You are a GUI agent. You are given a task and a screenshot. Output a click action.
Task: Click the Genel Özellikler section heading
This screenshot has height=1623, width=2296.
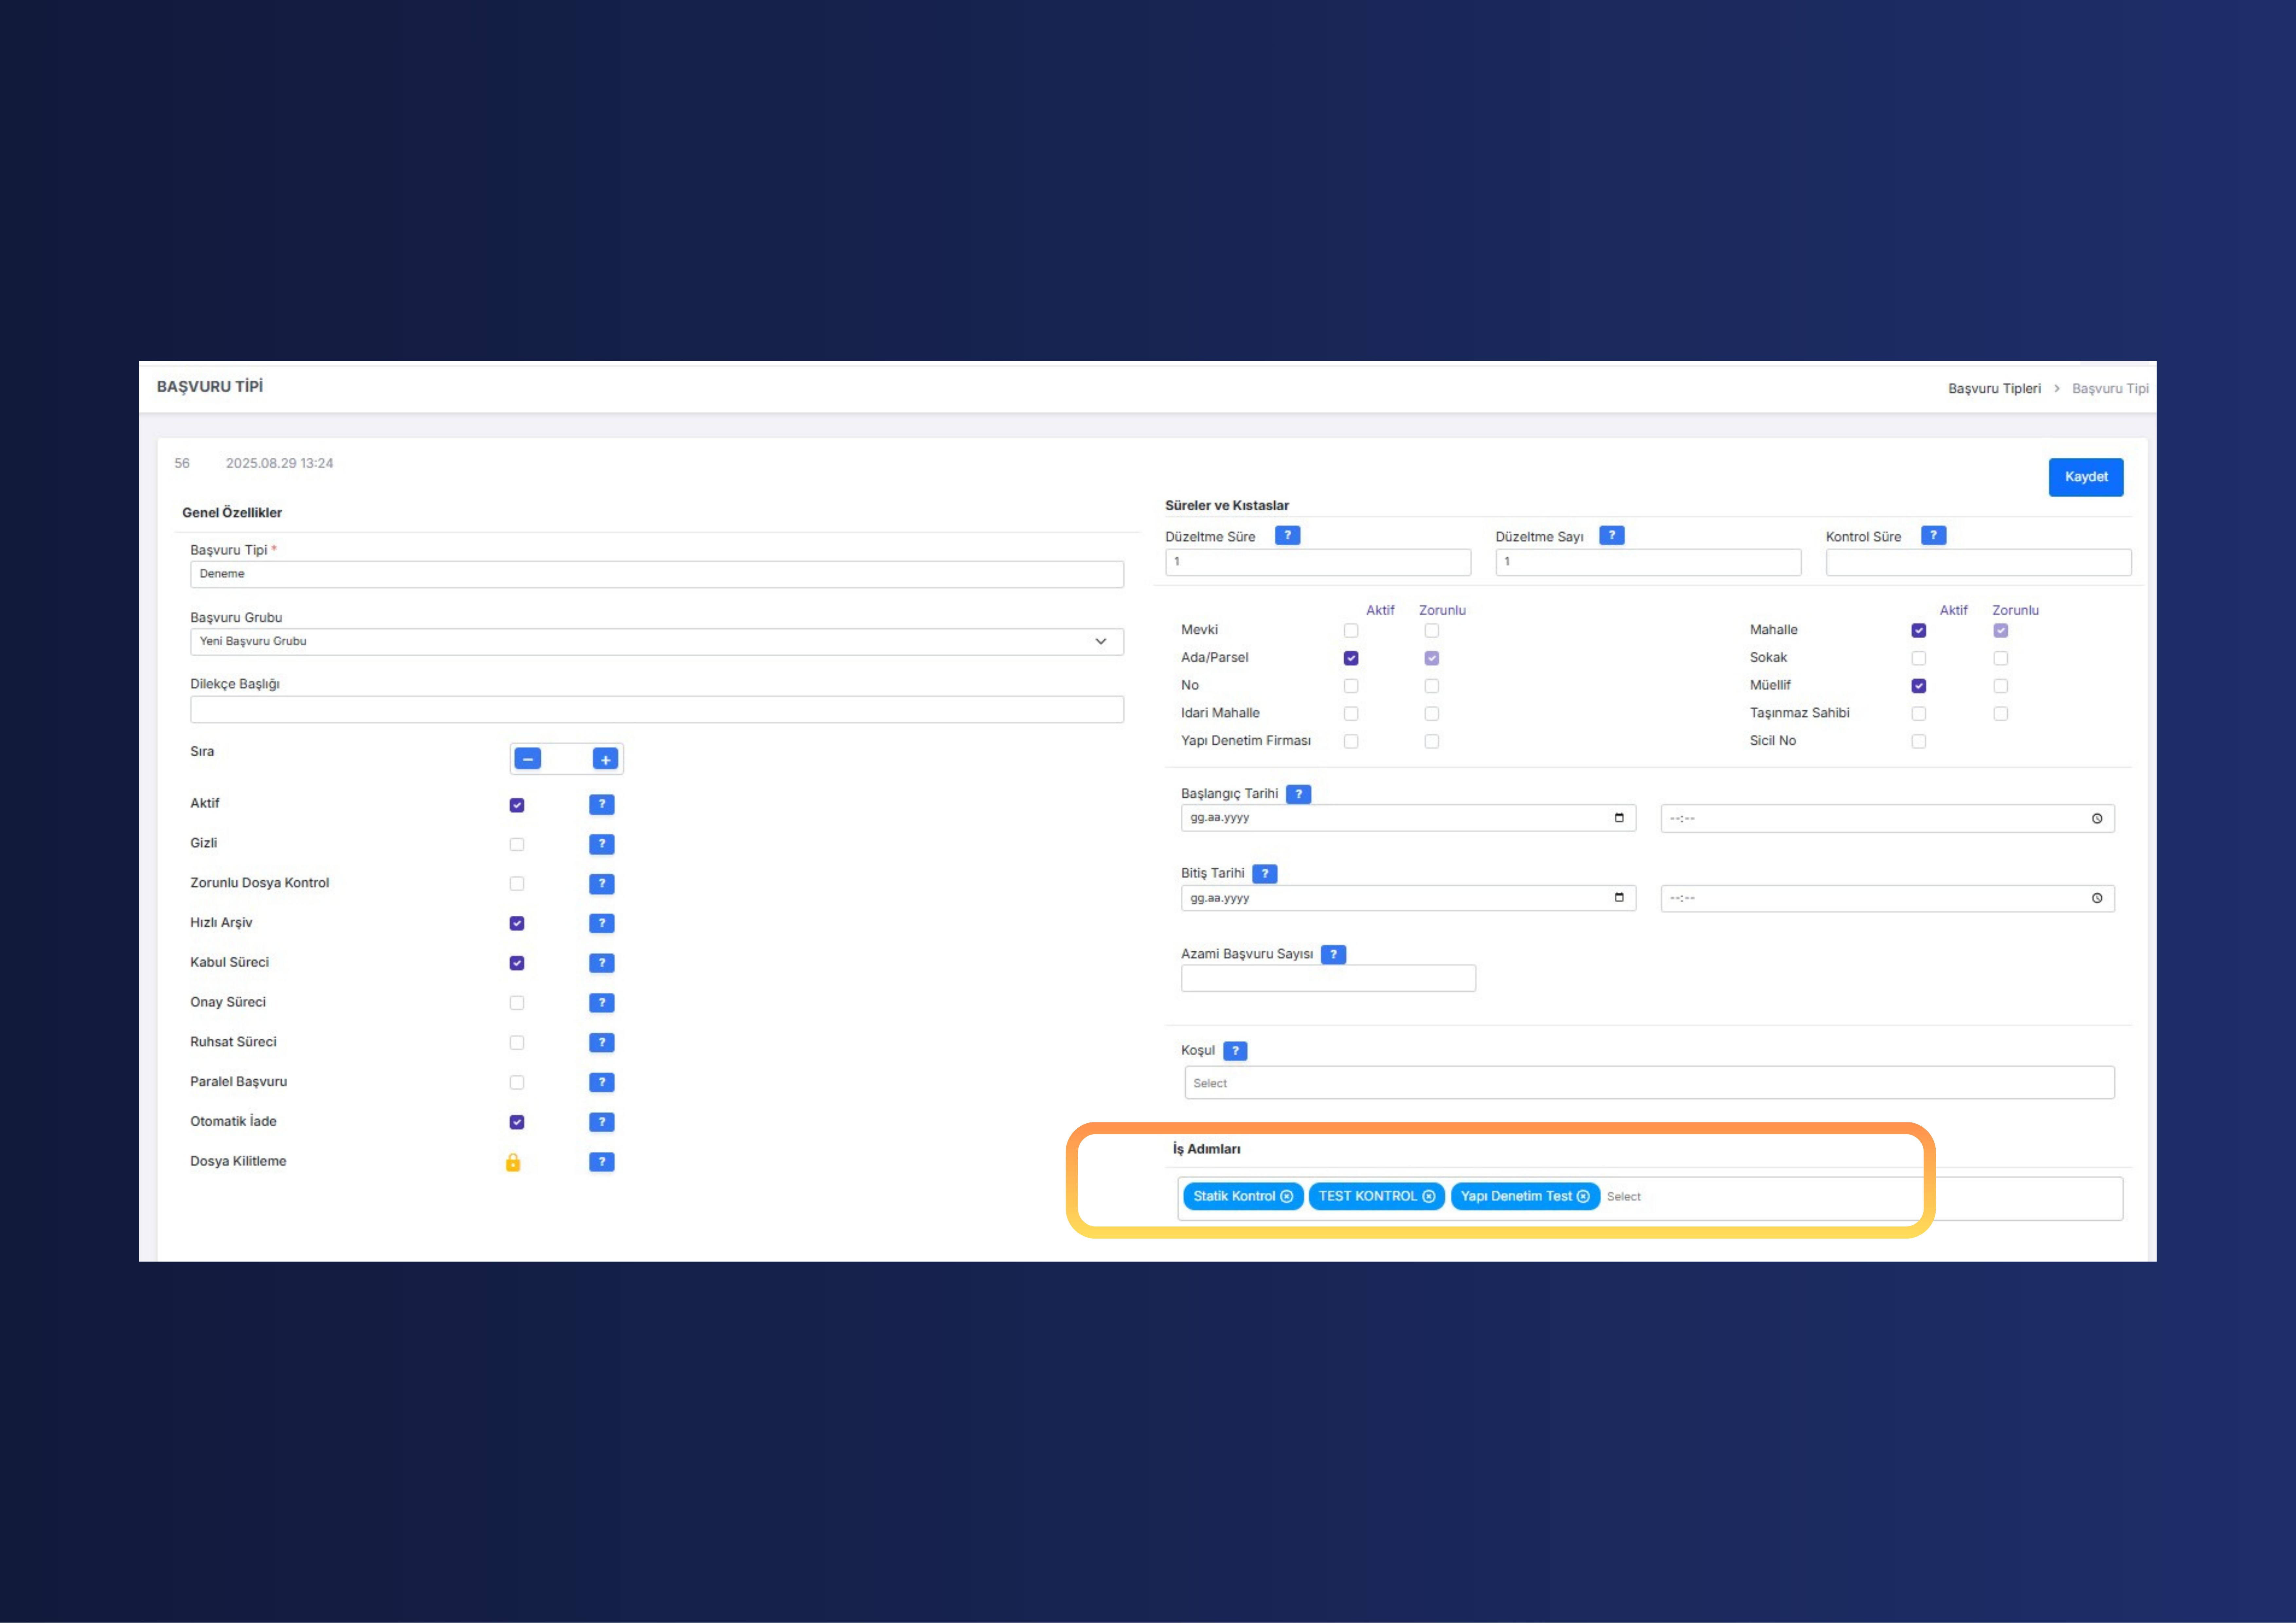point(232,513)
